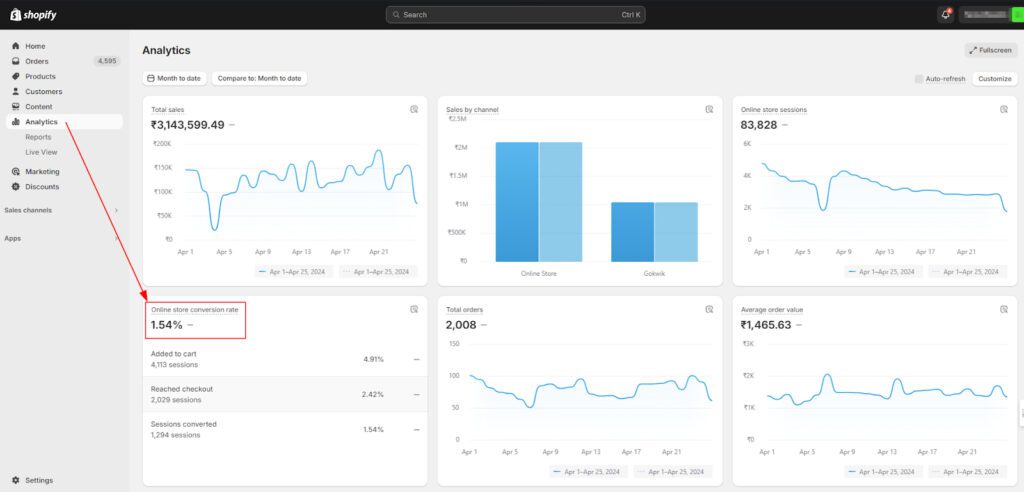Image resolution: width=1024 pixels, height=492 pixels.
Task: Open Live View under Analytics
Action: 41,152
